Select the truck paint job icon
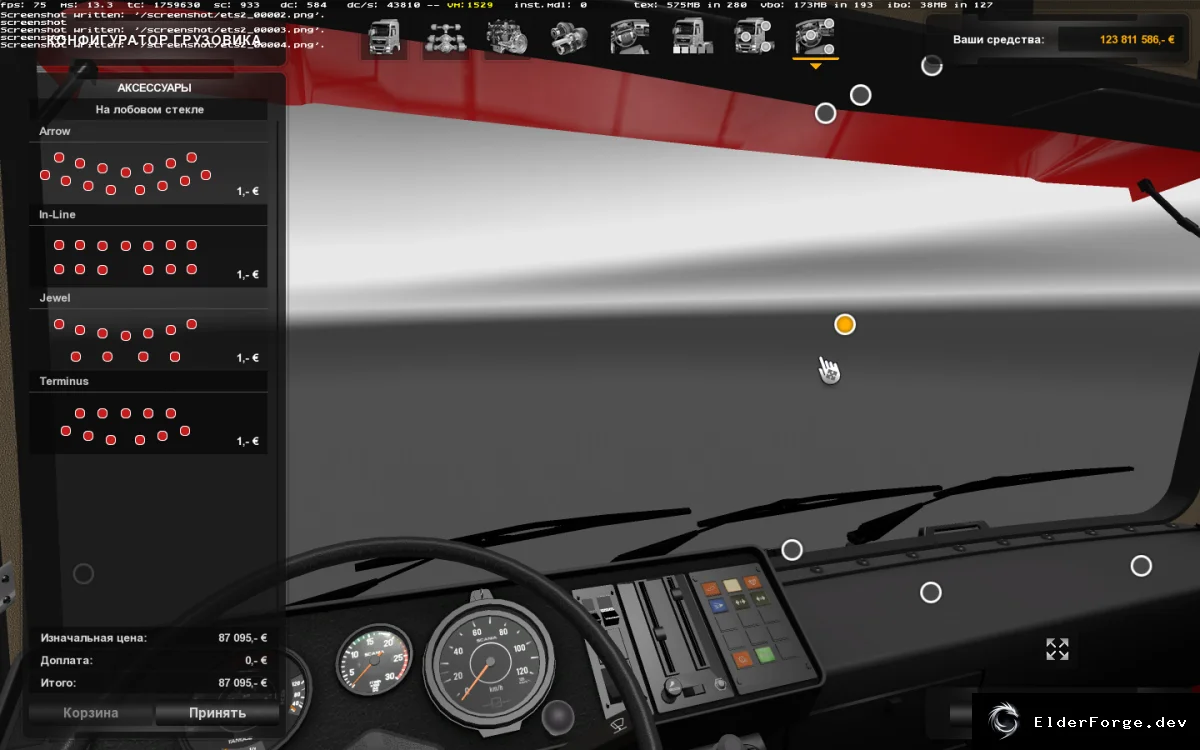Image resolution: width=1200 pixels, height=750 pixels. (x=692, y=37)
